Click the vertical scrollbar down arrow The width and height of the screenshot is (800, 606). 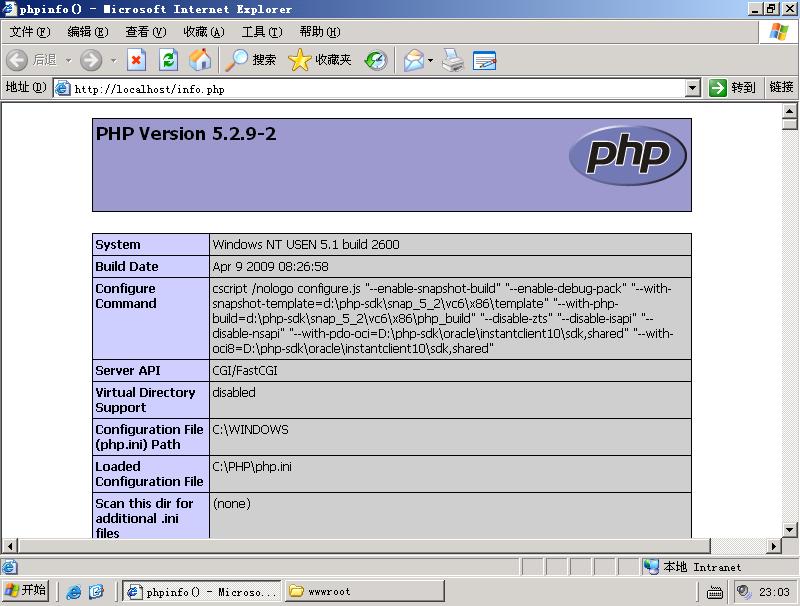[x=789, y=530]
